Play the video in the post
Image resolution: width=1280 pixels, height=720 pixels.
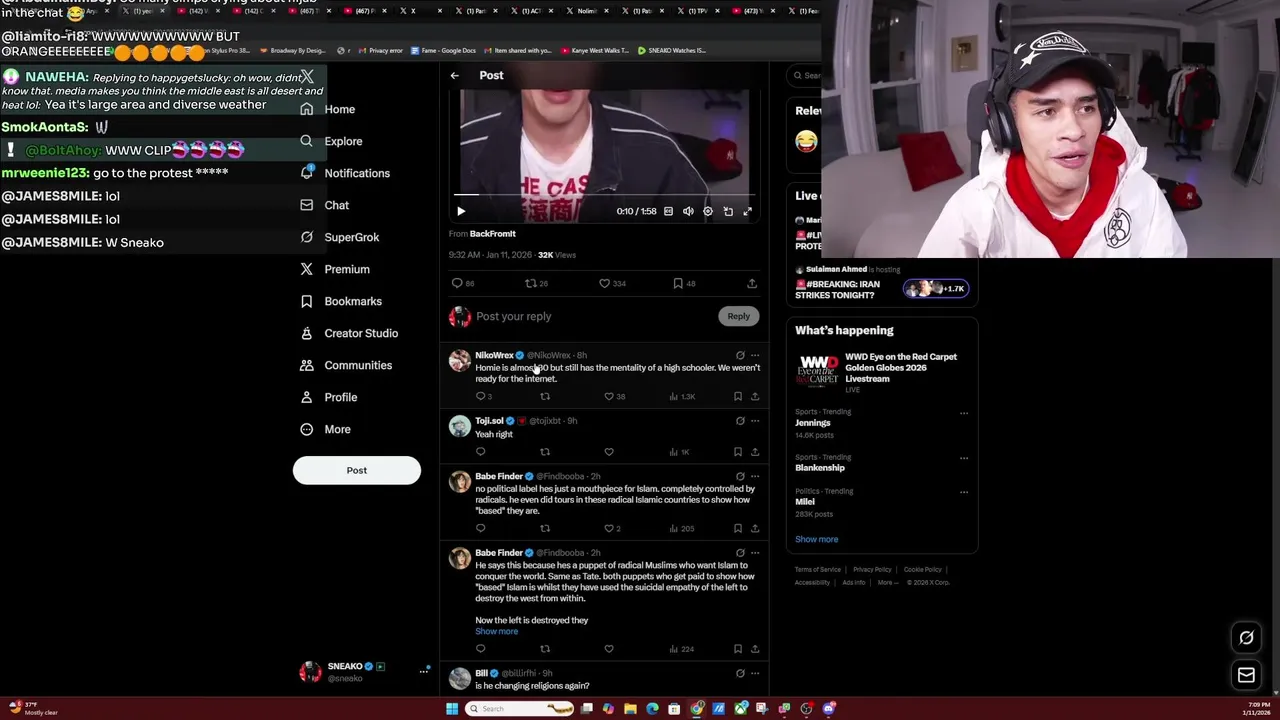461,211
